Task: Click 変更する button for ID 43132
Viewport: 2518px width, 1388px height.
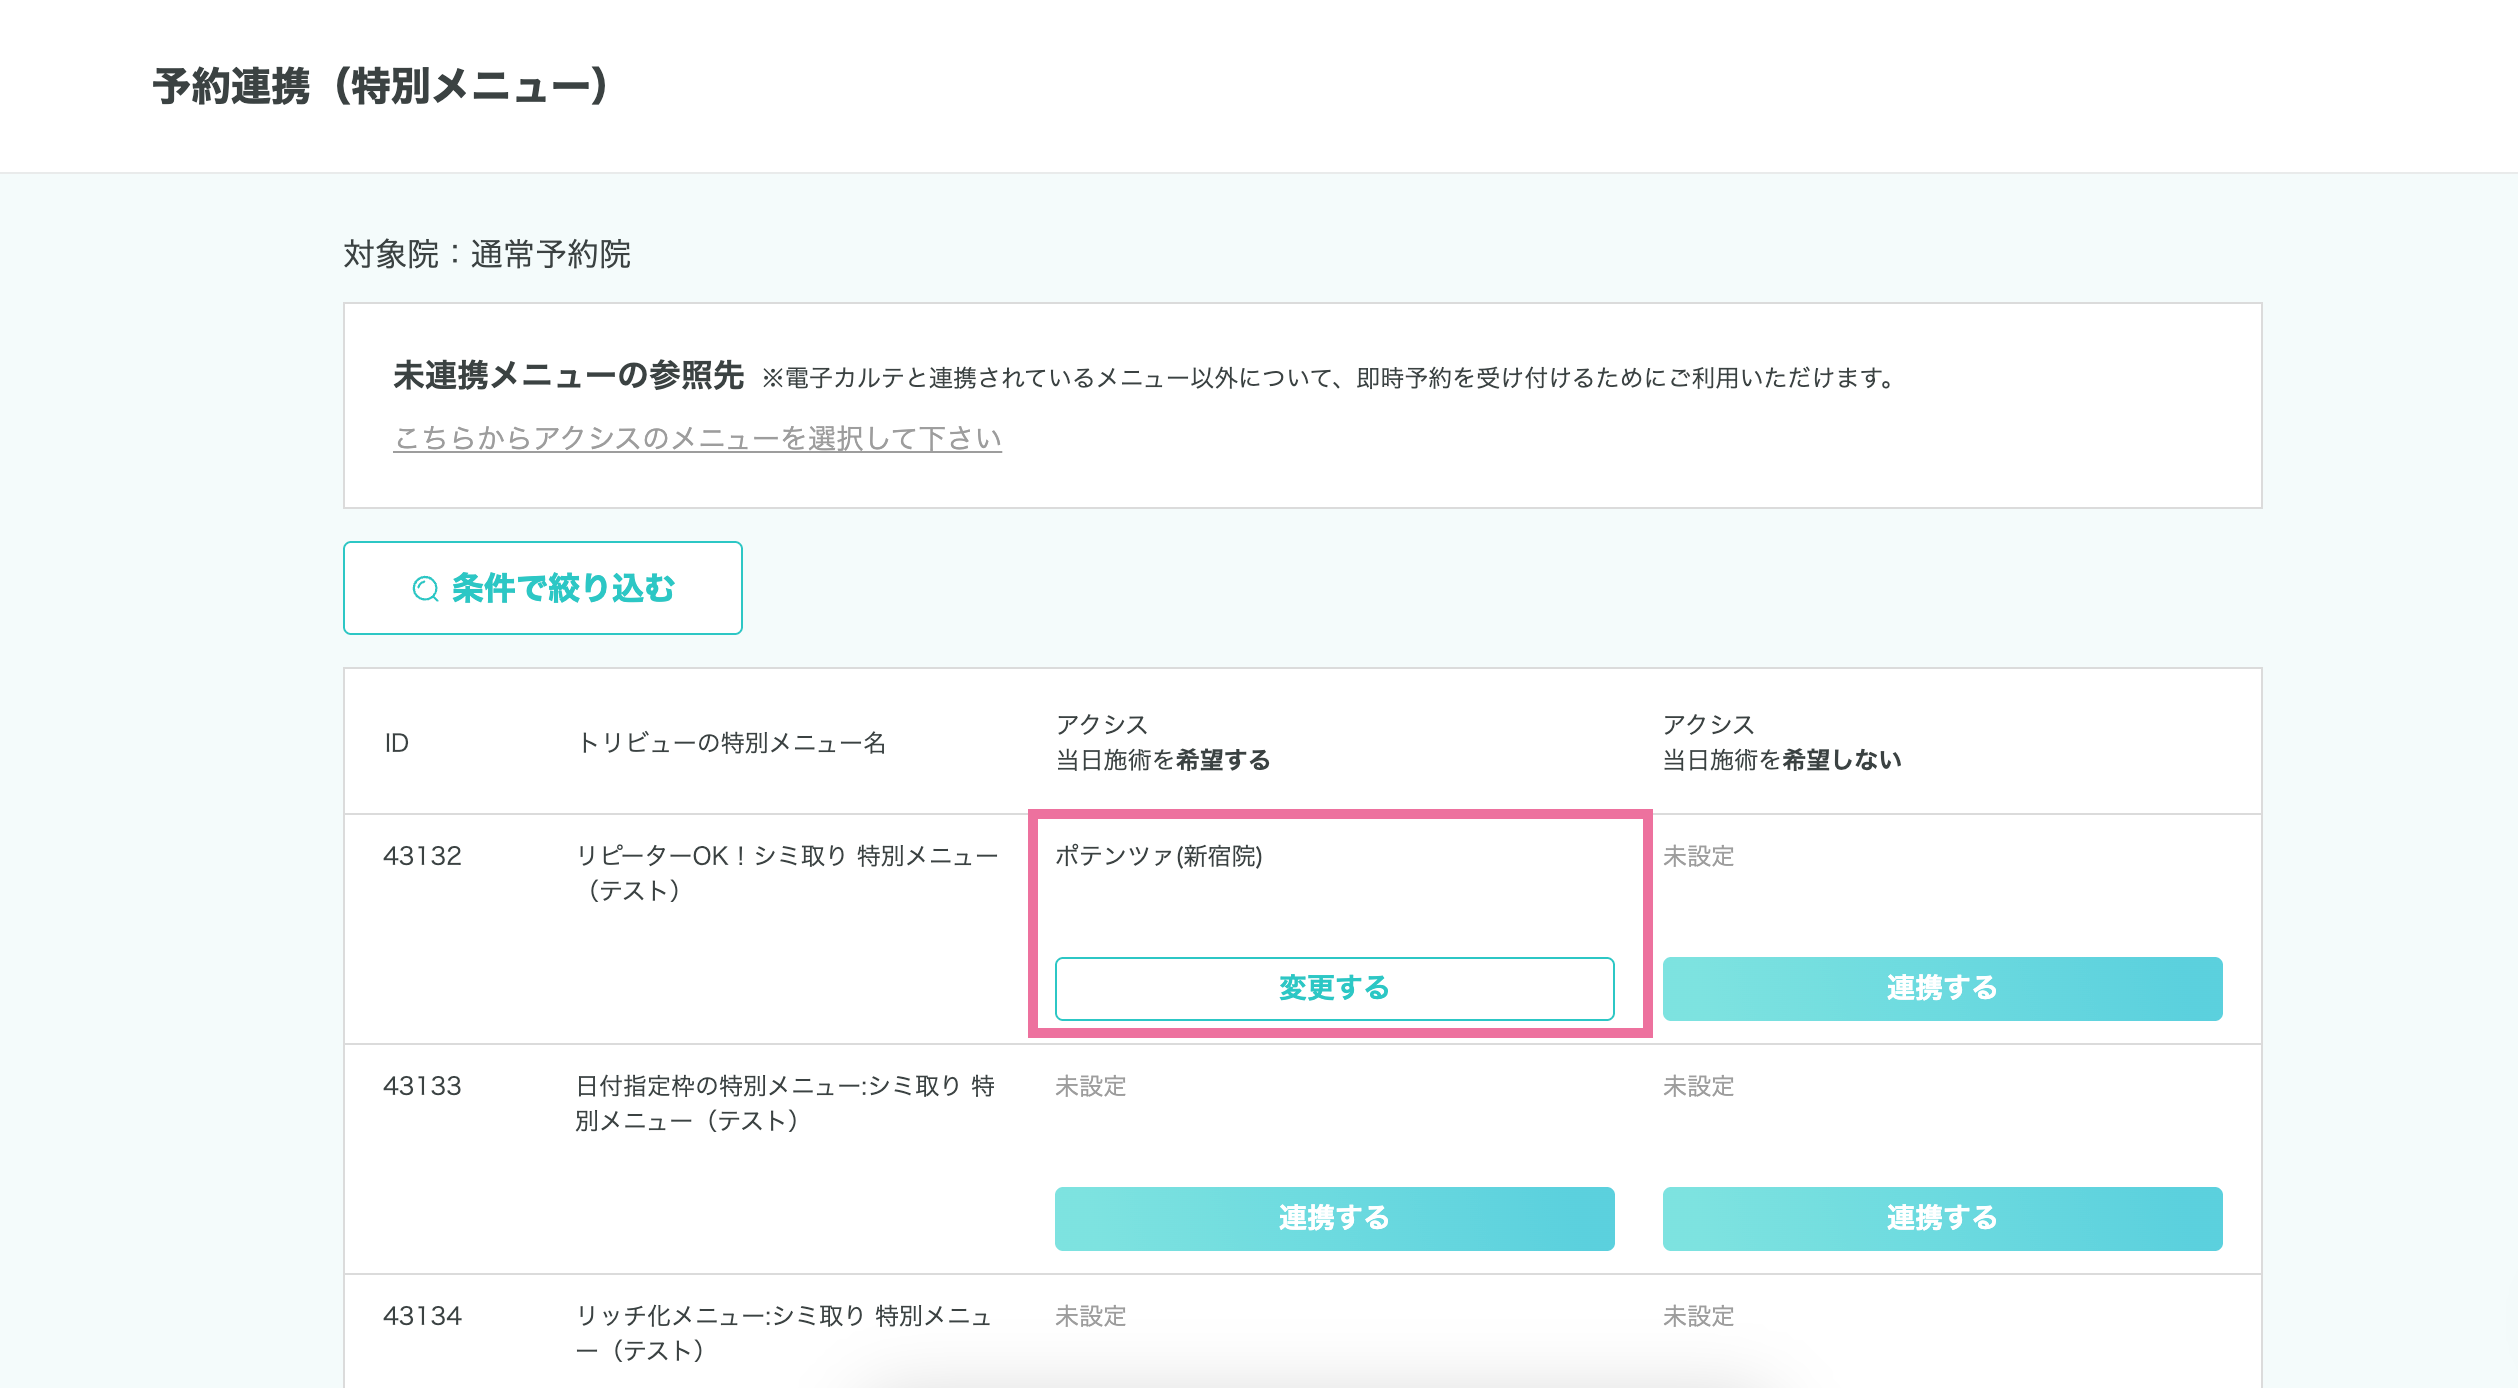Action: coord(1334,988)
